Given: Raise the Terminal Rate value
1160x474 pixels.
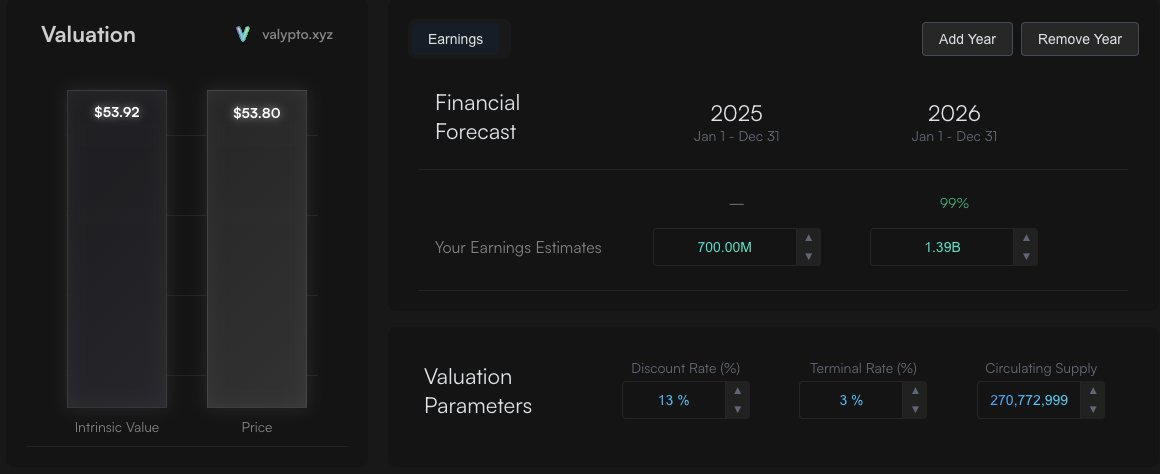Looking at the screenshot, I should pyautogui.click(x=914, y=391).
